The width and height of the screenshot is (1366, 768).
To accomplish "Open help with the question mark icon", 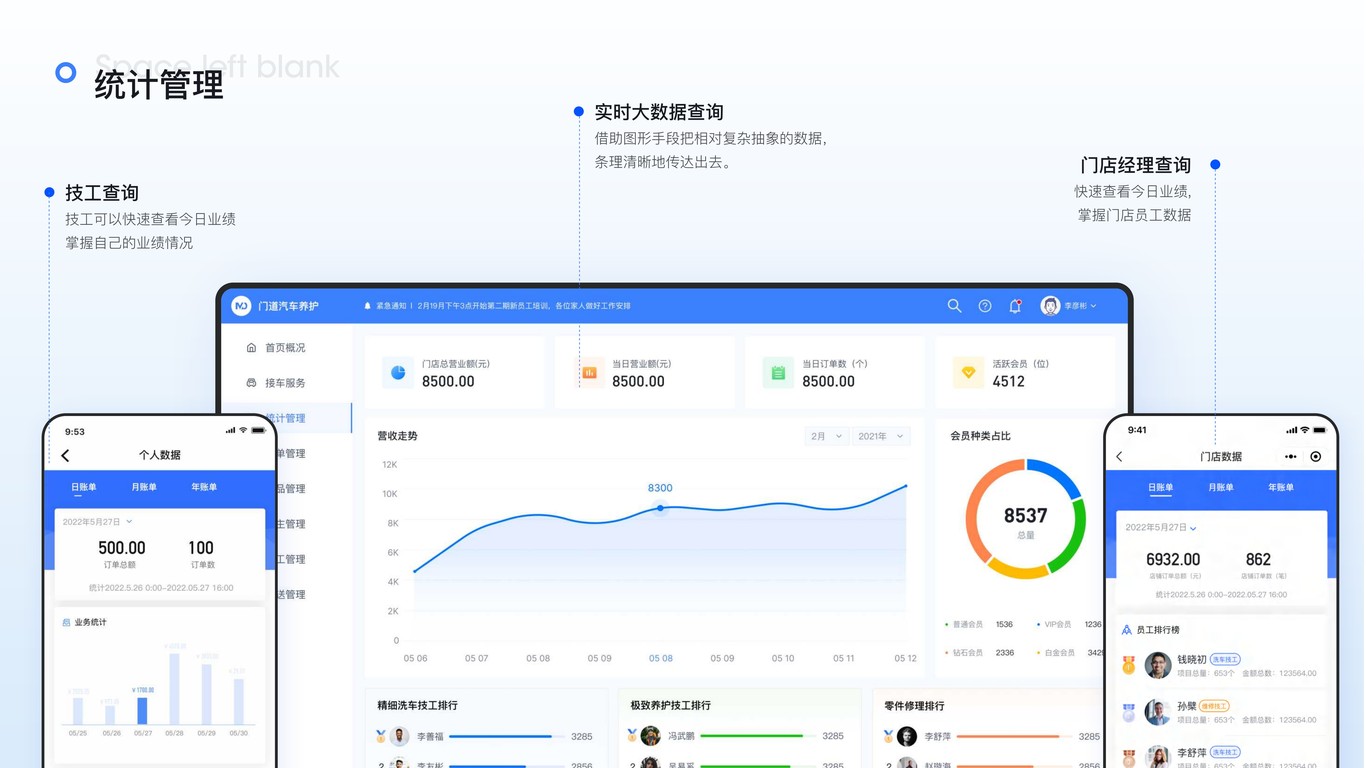I will pos(985,306).
